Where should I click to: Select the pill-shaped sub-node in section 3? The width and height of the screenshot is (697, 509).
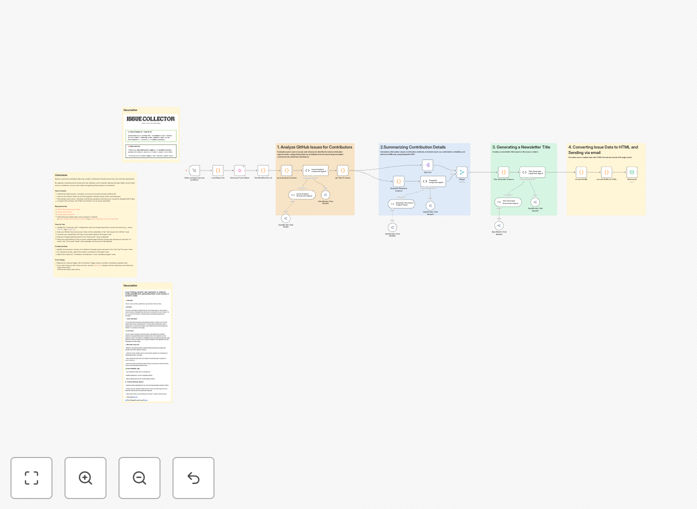click(x=508, y=202)
